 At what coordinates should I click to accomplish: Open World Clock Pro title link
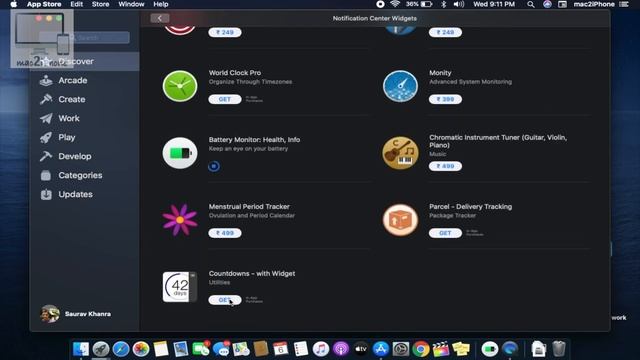235,73
